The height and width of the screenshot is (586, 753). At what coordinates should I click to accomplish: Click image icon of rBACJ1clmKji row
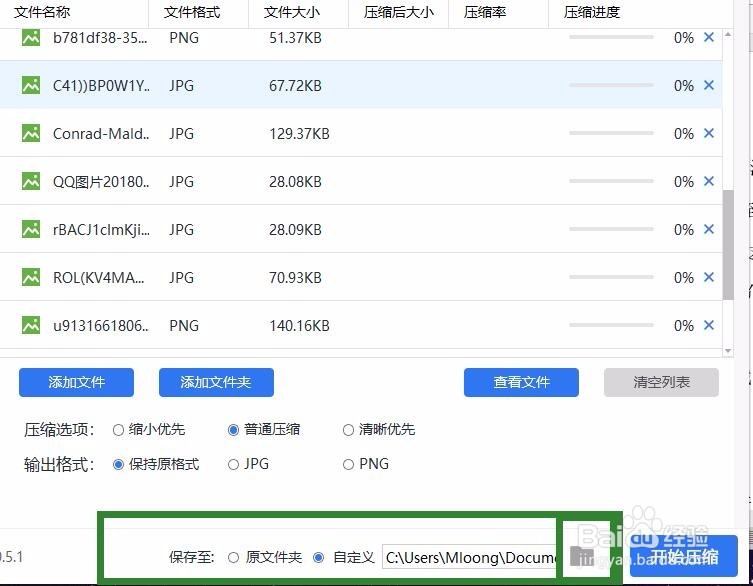click(x=31, y=229)
